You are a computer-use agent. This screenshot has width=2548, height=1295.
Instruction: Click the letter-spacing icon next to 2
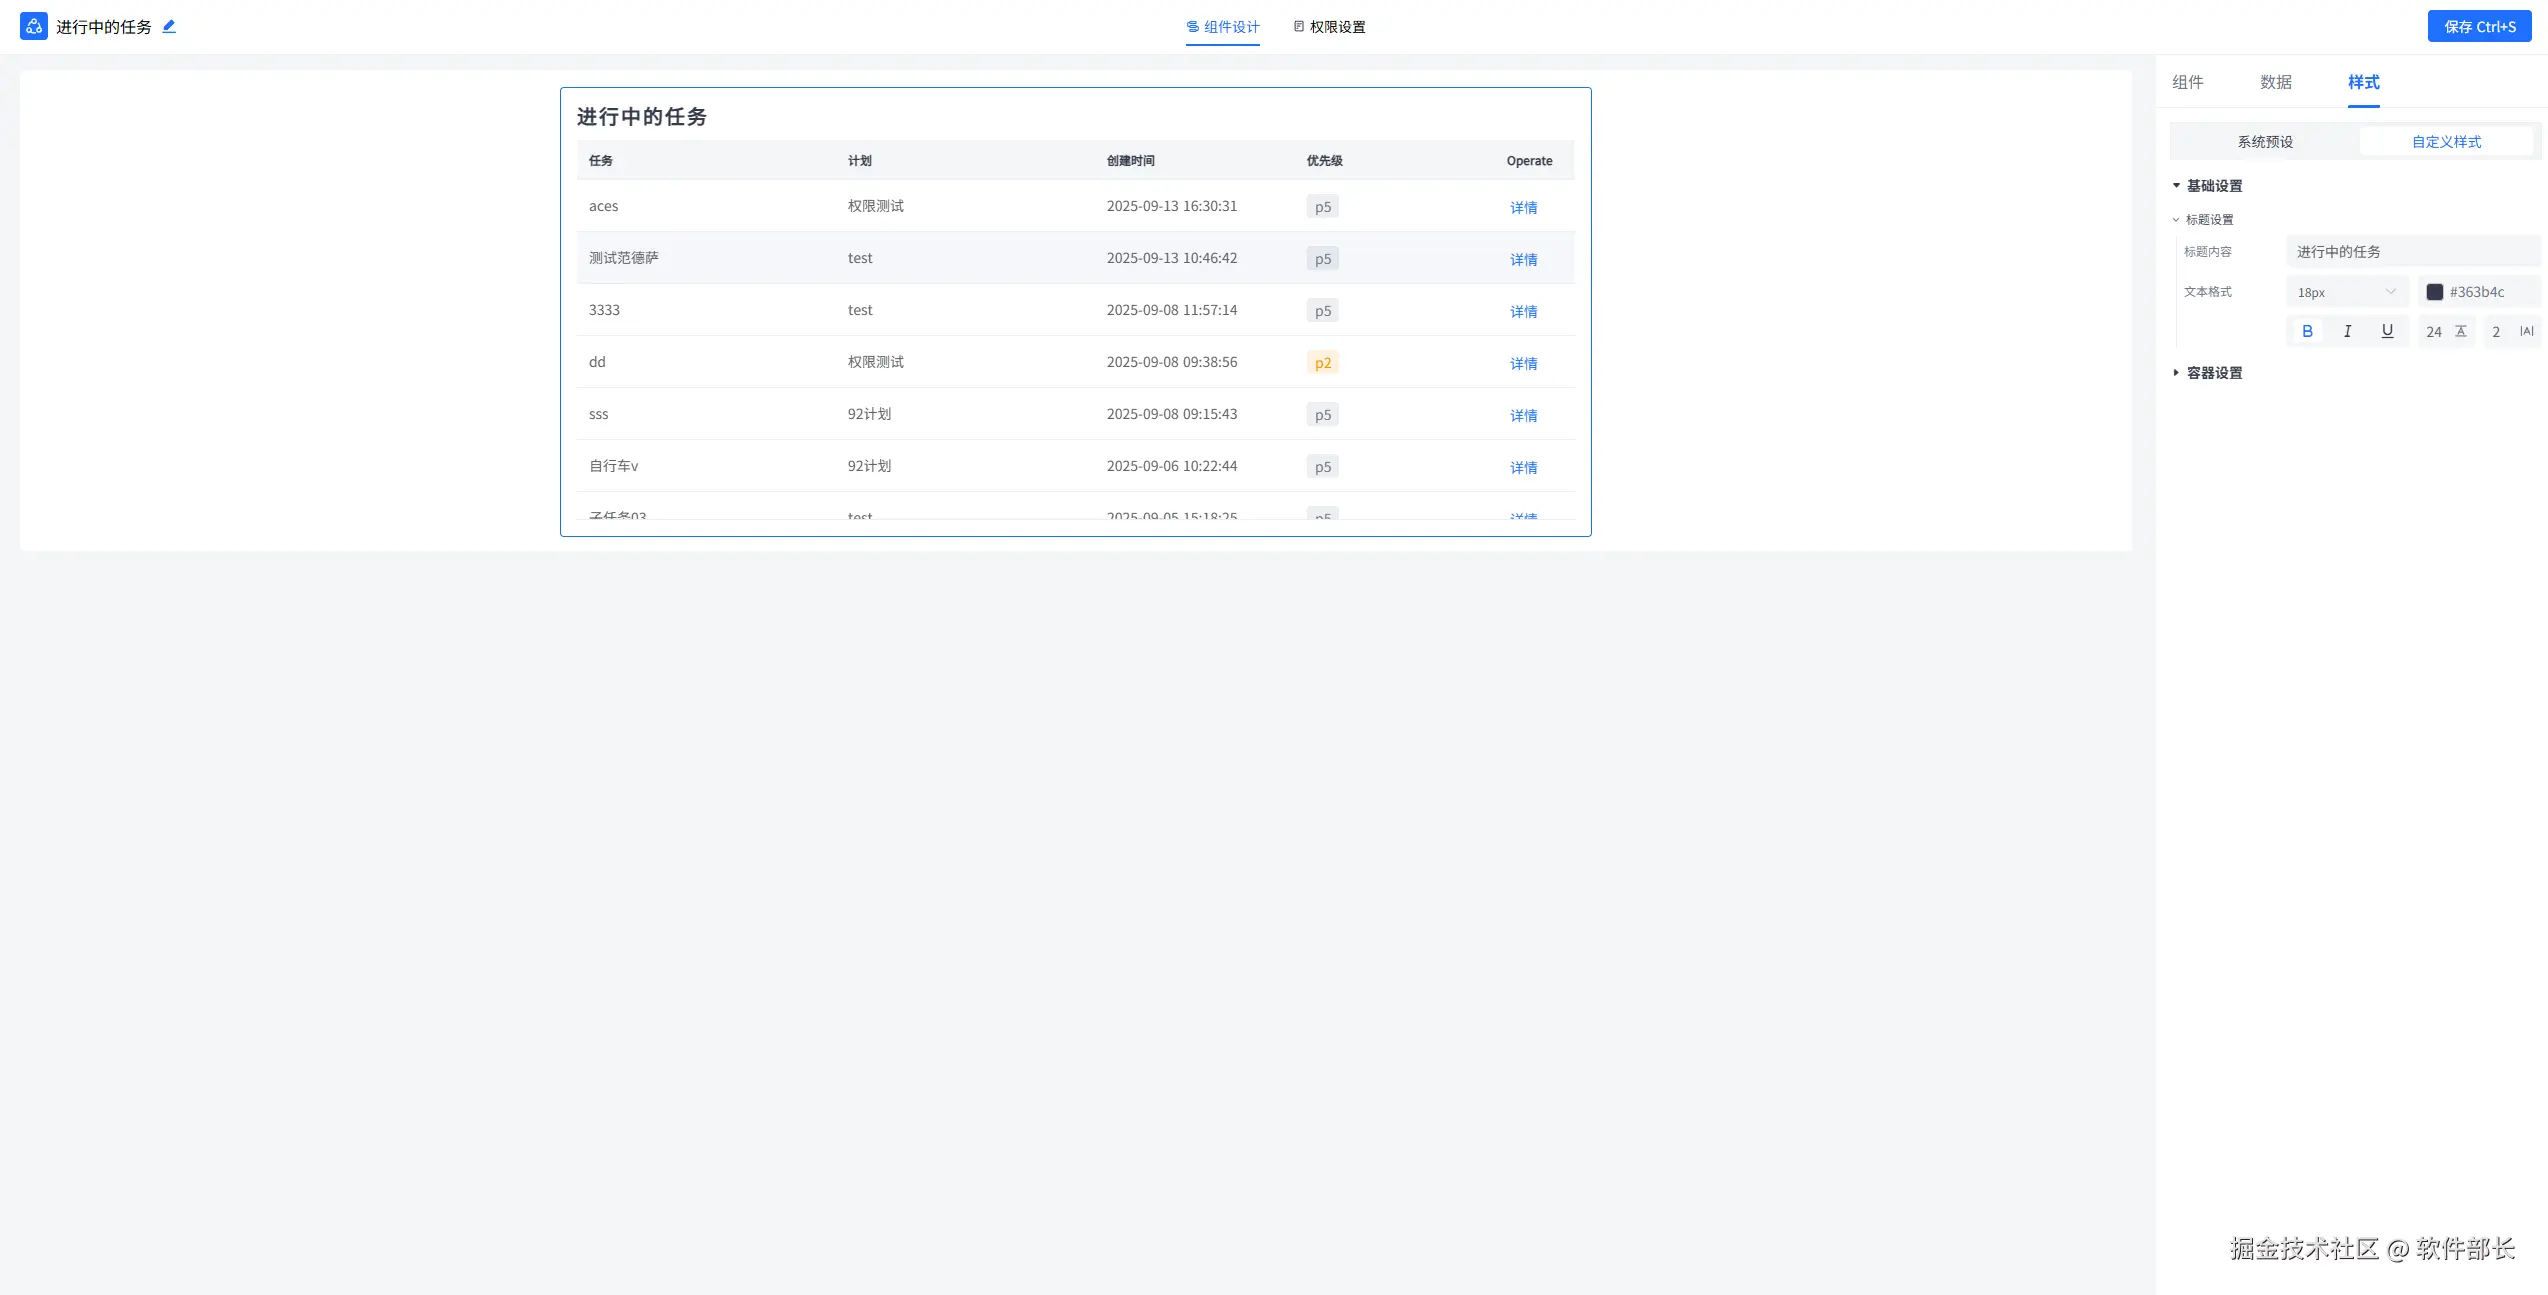(x=2527, y=331)
